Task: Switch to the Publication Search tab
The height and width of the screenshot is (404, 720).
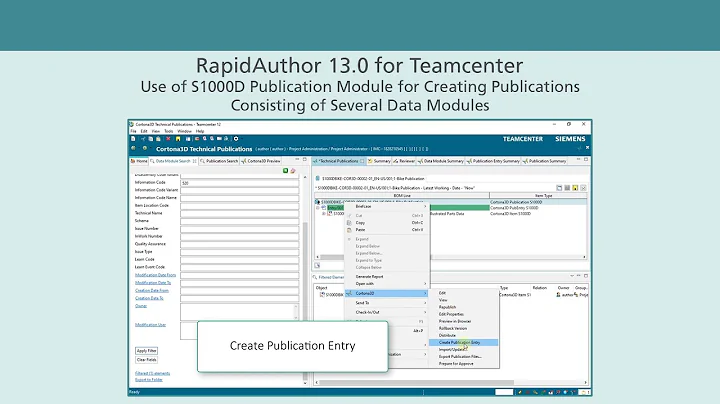Action: [219, 161]
